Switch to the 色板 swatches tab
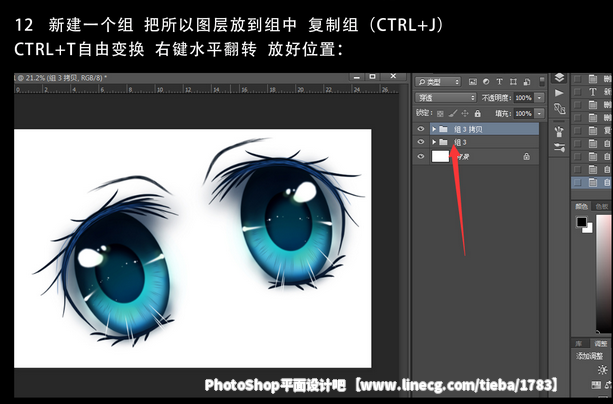This screenshot has height=404, width=613. click(x=601, y=206)
